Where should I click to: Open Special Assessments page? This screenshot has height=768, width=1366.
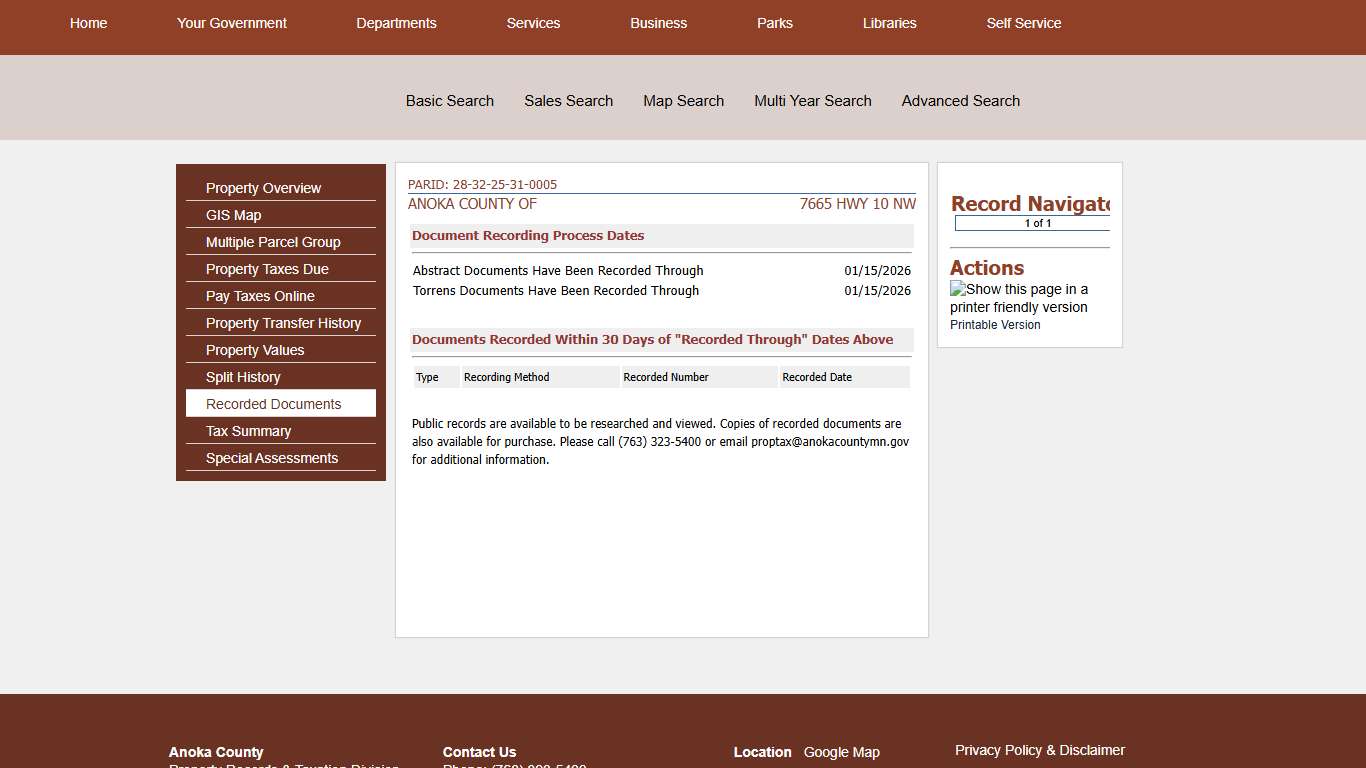point(272,458)
